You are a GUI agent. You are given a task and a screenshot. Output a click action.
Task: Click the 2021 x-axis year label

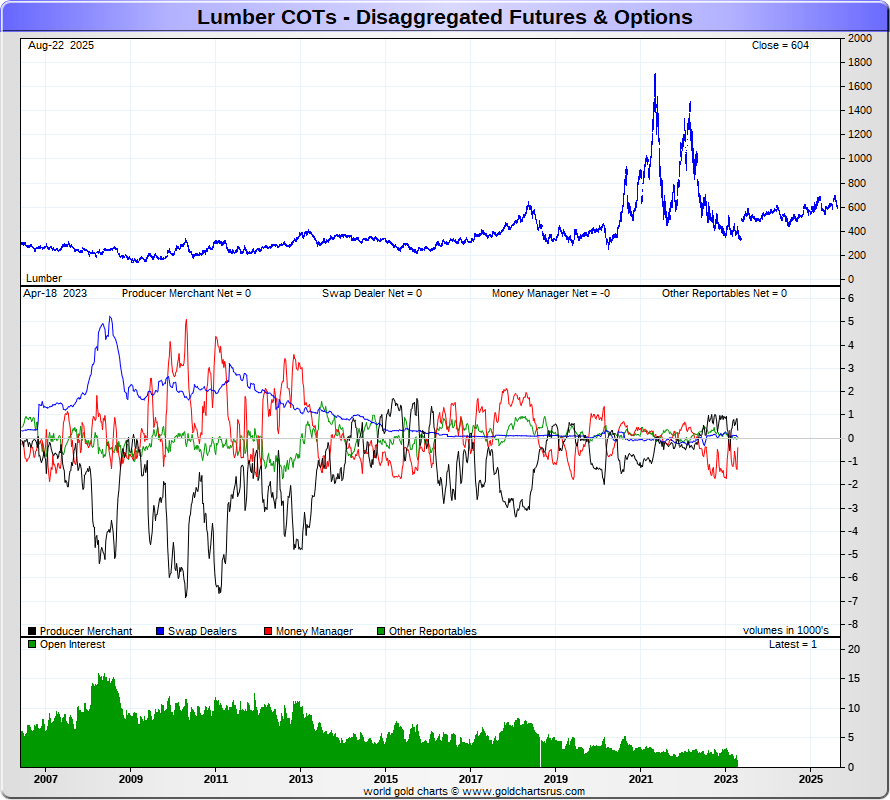[x=641, y=779]
